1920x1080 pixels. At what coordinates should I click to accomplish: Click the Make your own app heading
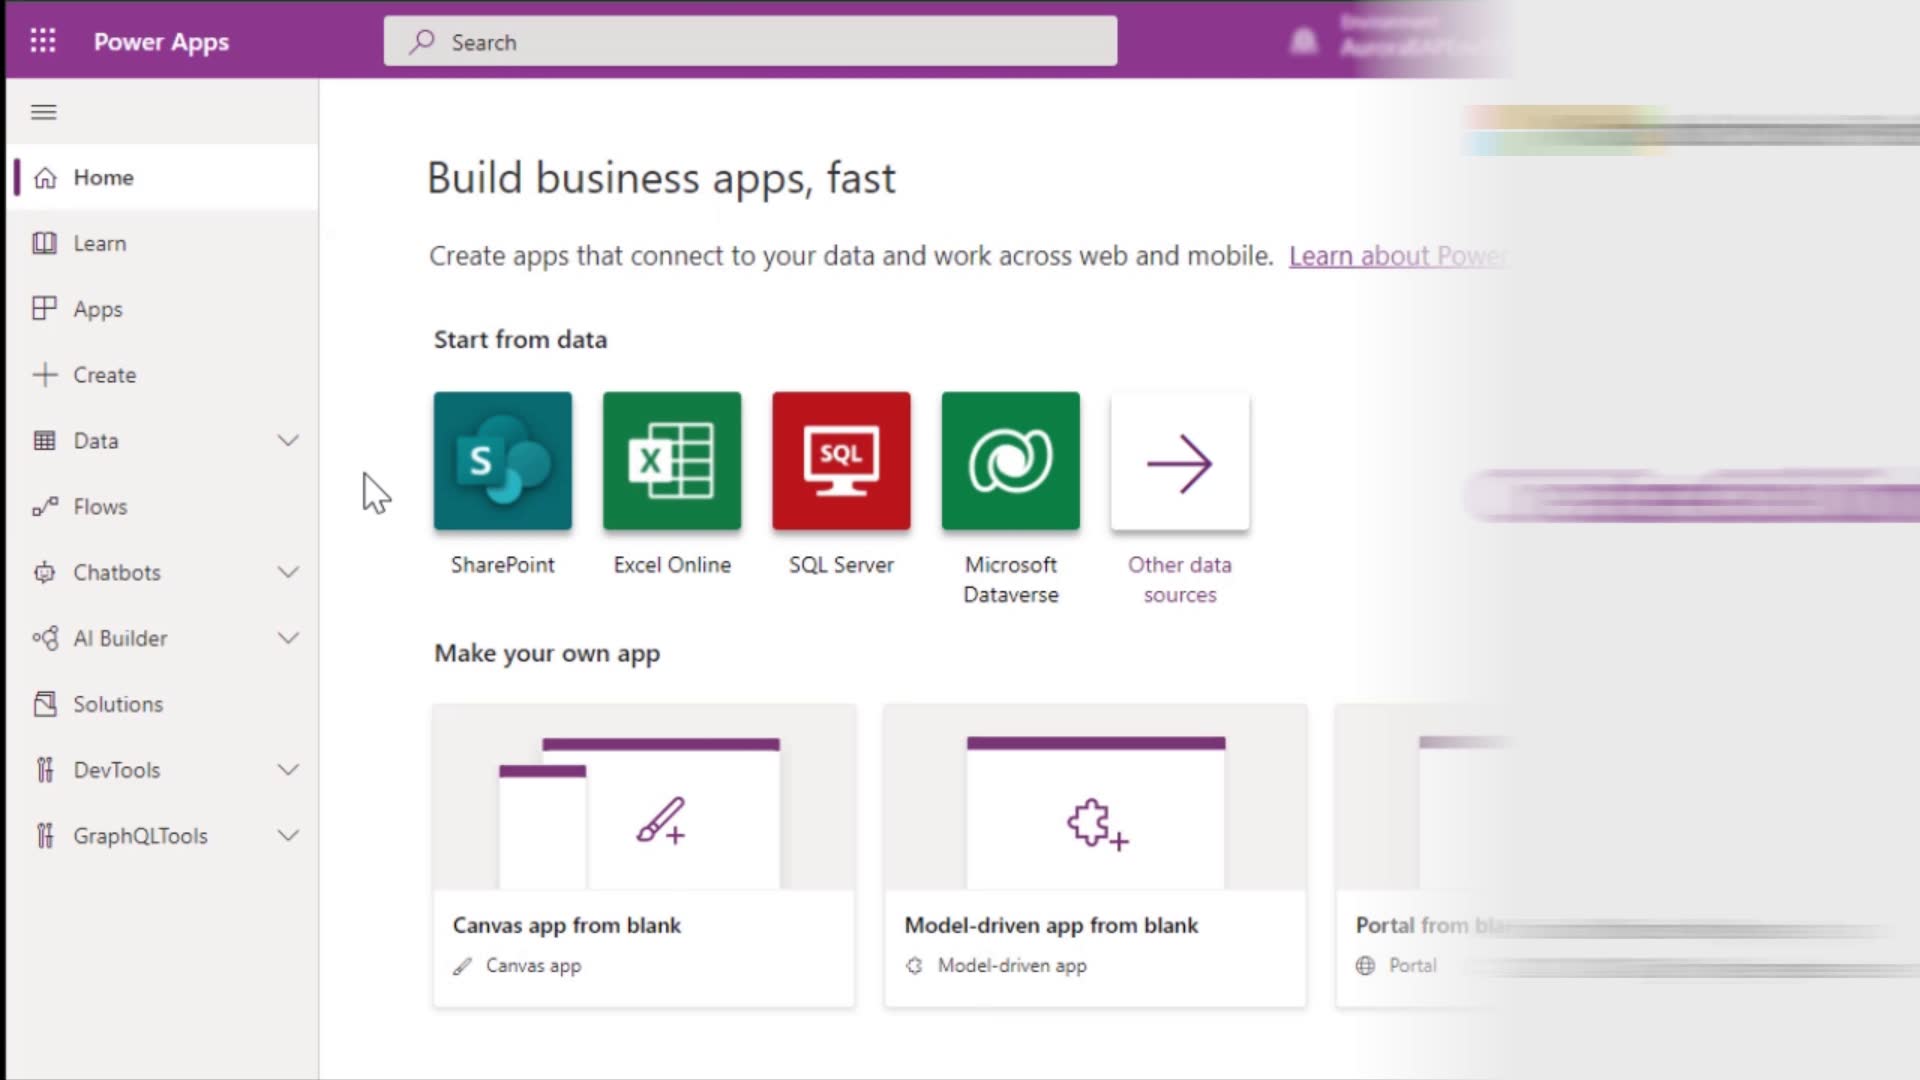tap(547, 654)
